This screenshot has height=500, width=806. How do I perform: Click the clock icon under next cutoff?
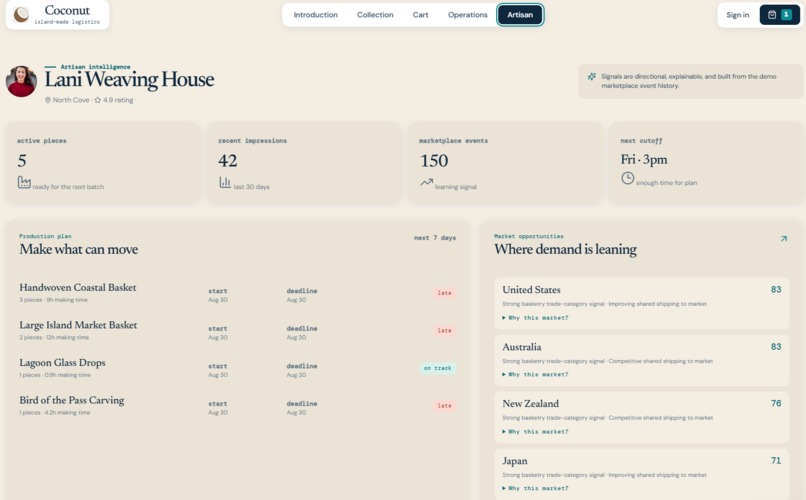(x=627, y=178)
